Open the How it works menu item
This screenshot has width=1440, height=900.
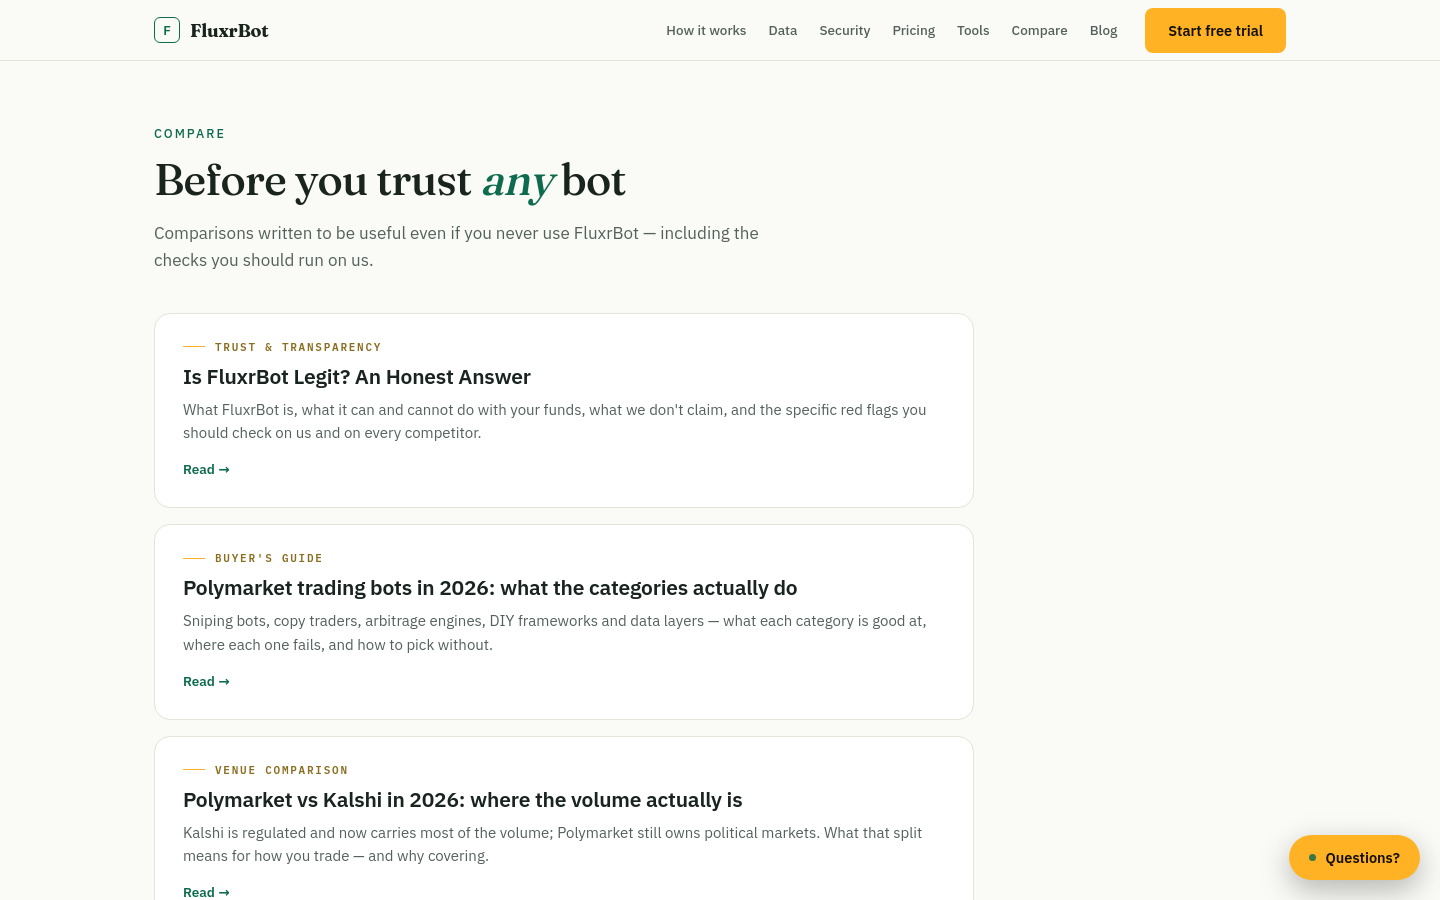(x=706, y=30)
